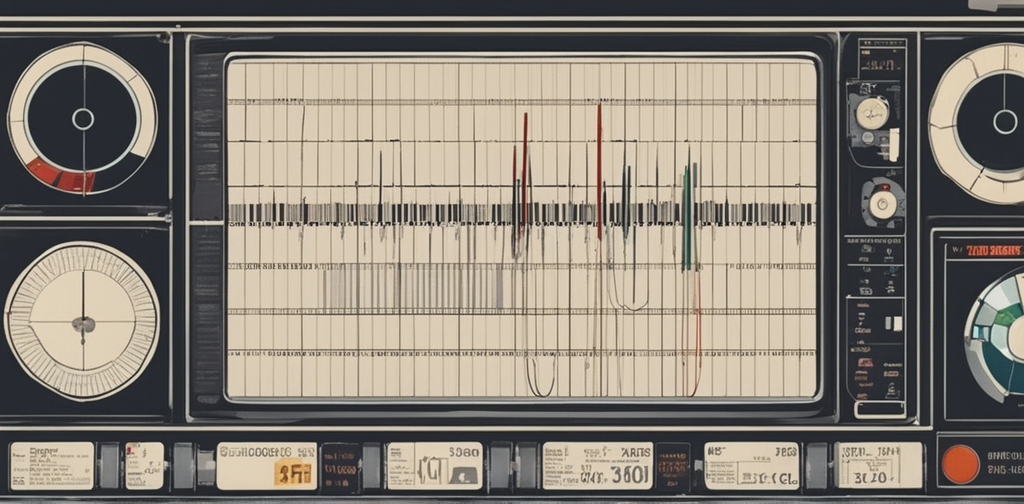Click the tallest red spike on the chart display
This screenshot has height=504, width=1024.
(x=599, y=172)
